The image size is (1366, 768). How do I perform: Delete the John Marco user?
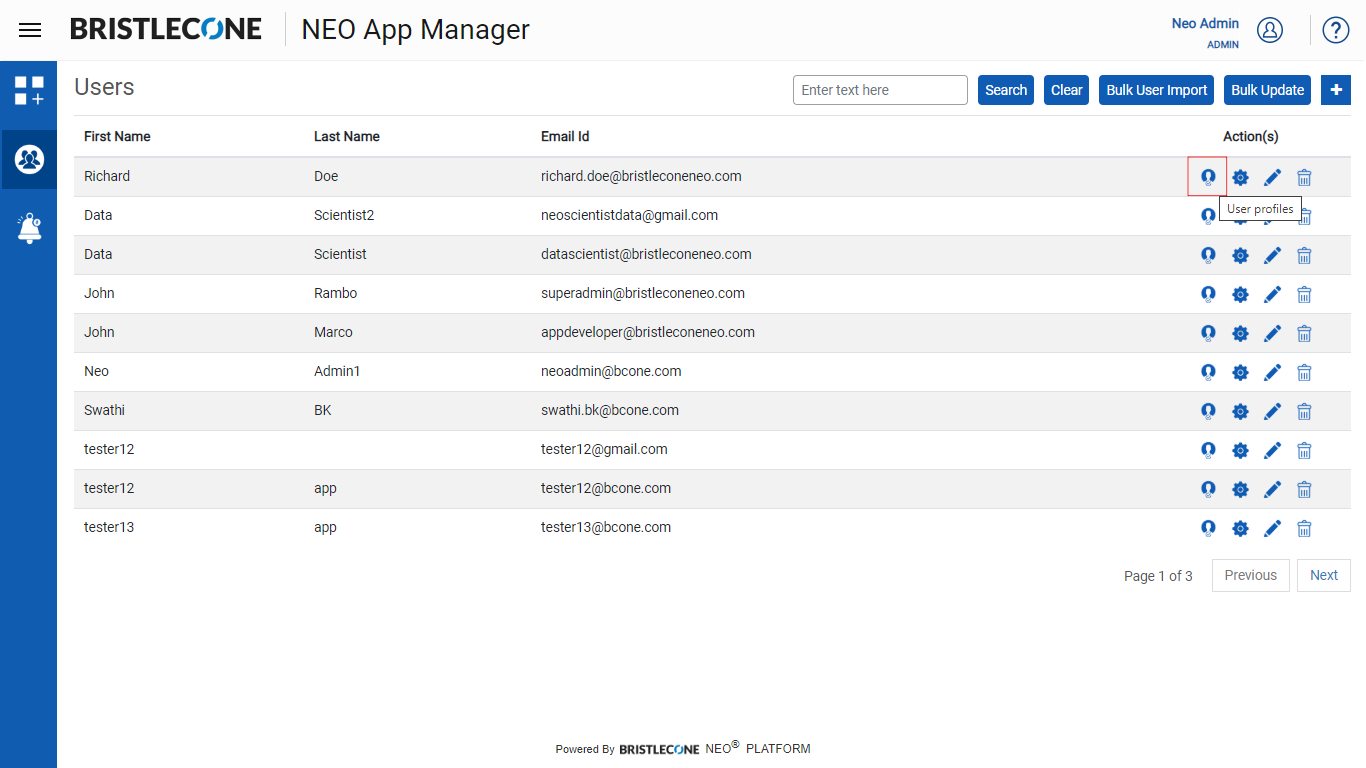(1304, 333)
